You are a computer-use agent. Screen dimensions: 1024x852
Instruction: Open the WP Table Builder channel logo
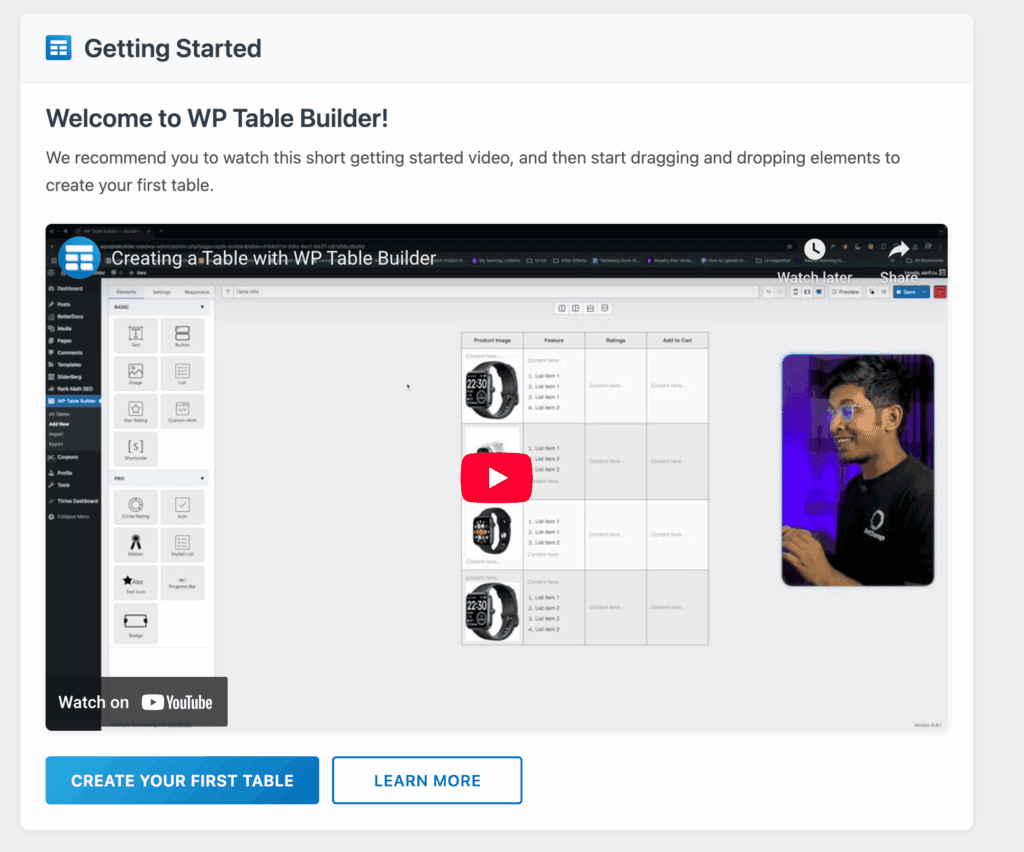79,258
